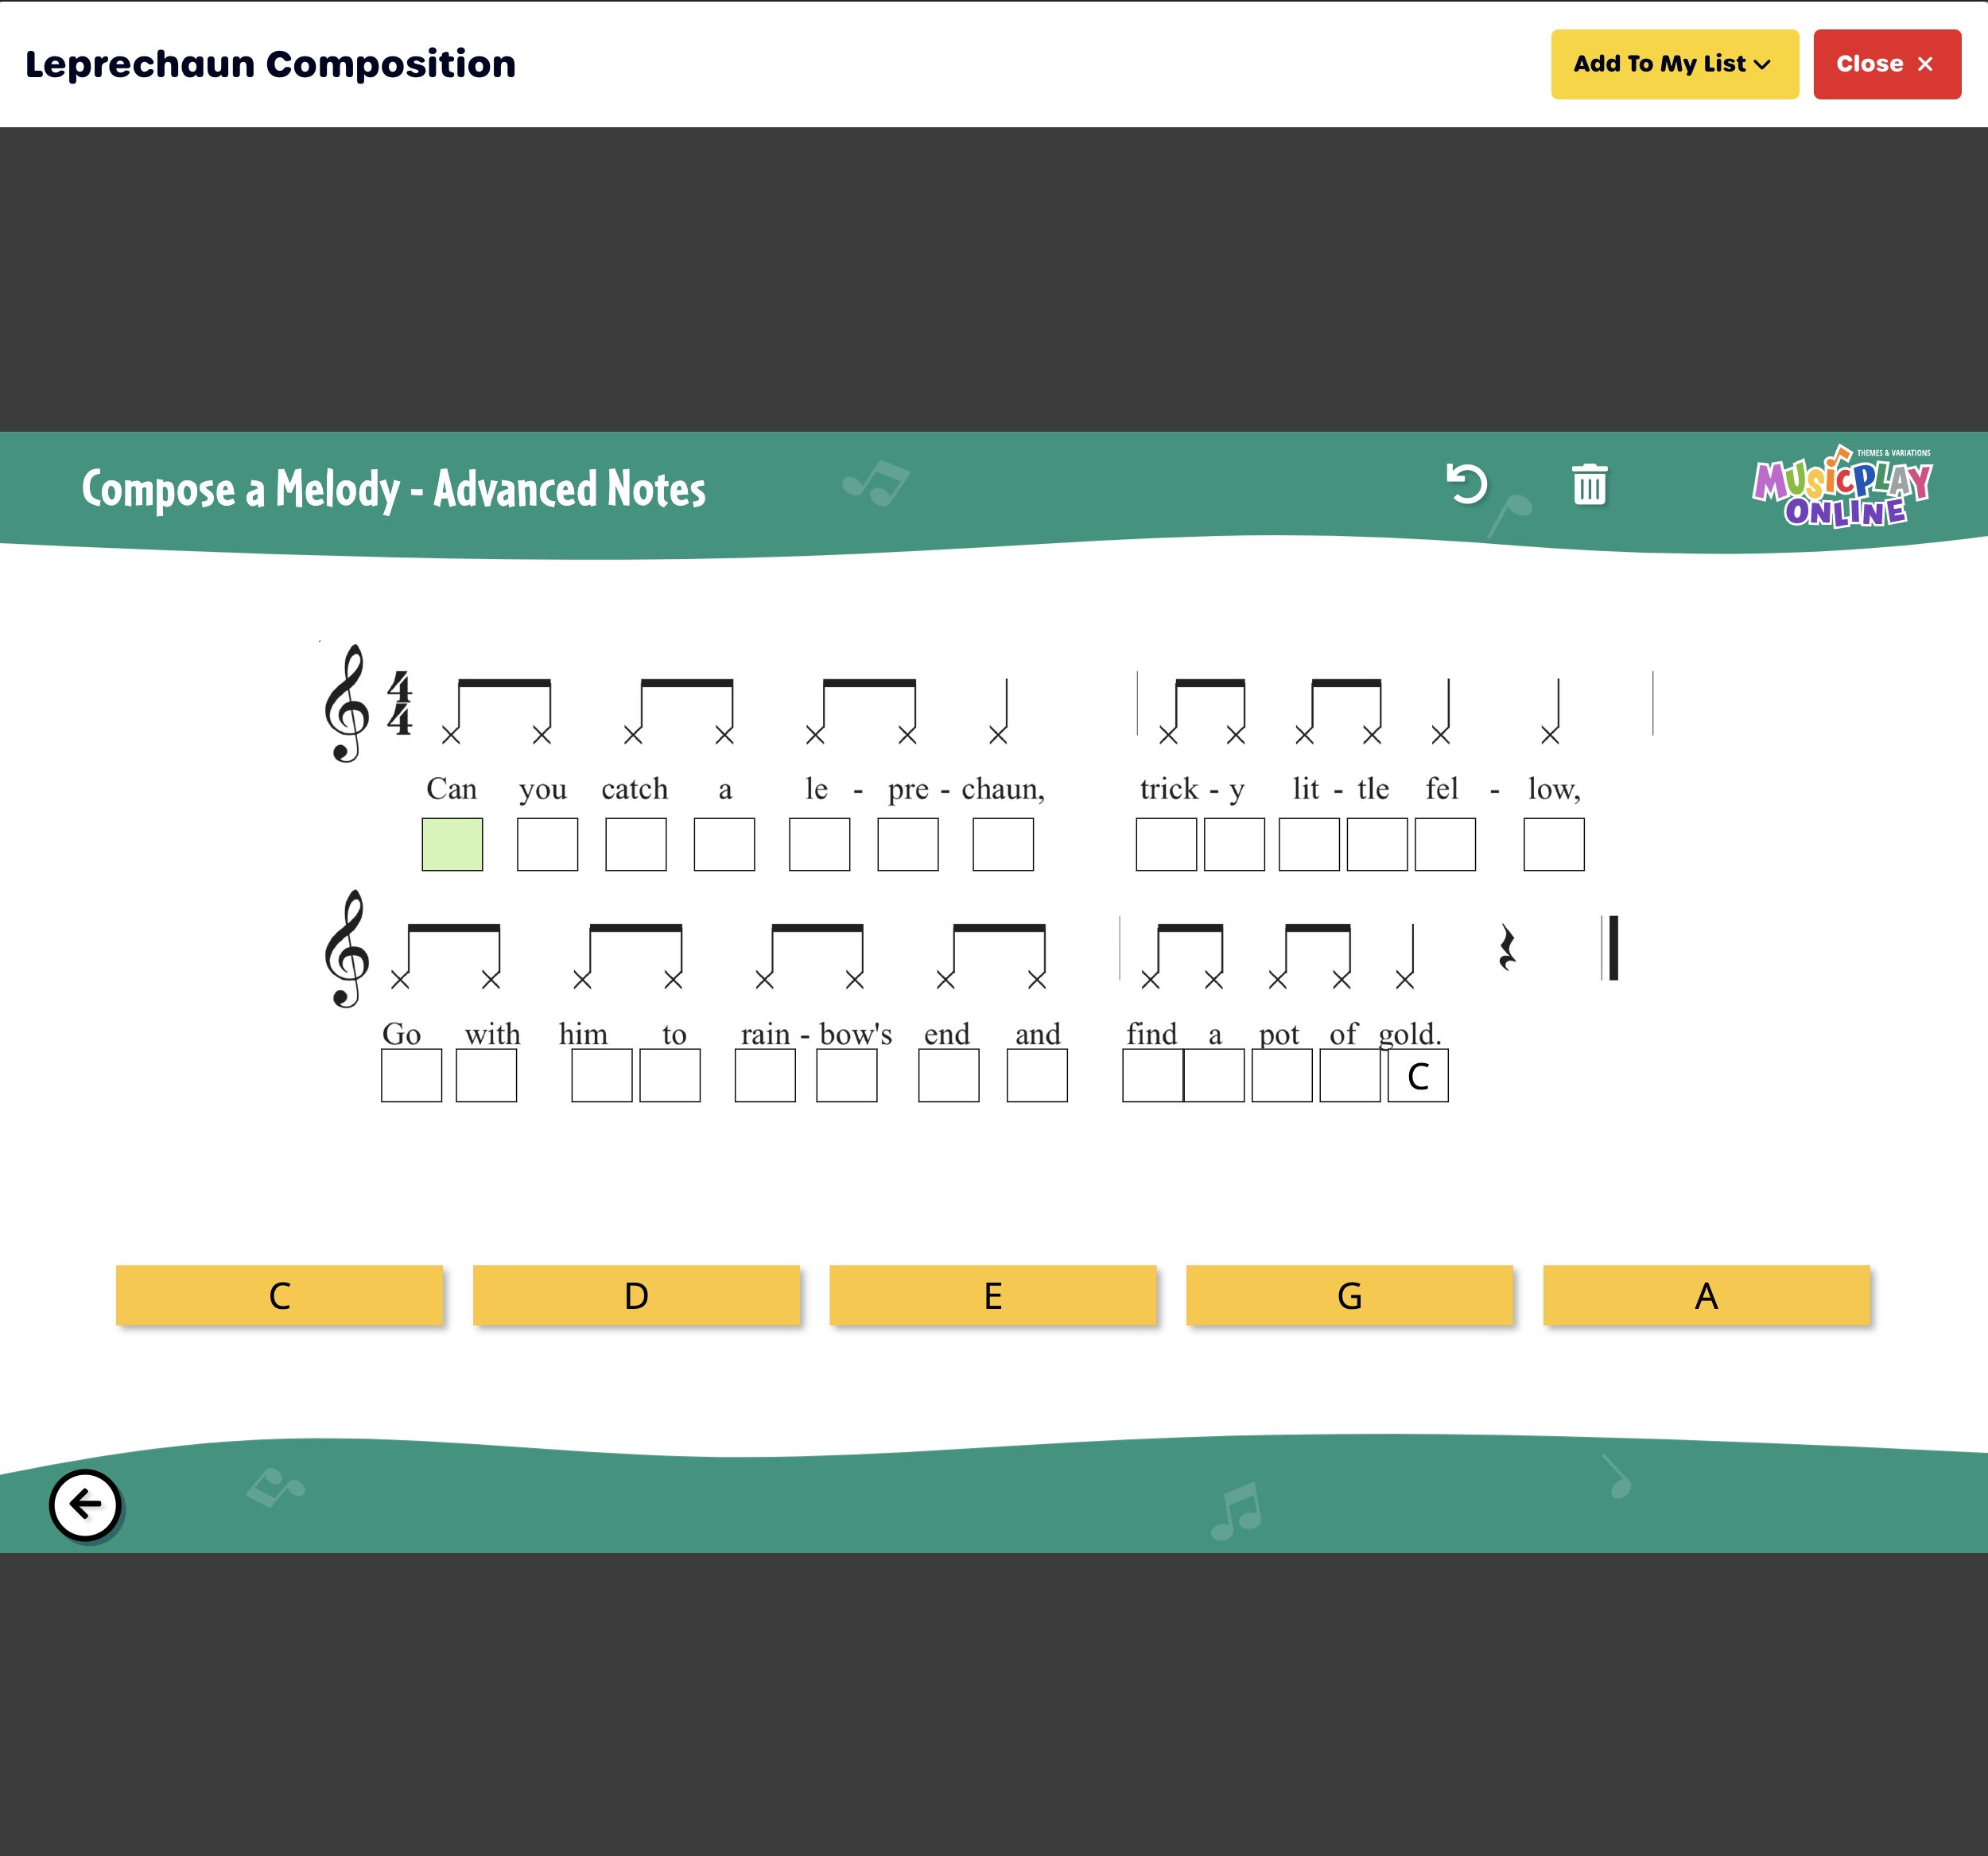This screenshot has height=1856, width=1988.
Task: Select note E from pitch buttons
Action: tap(994, 1295)
